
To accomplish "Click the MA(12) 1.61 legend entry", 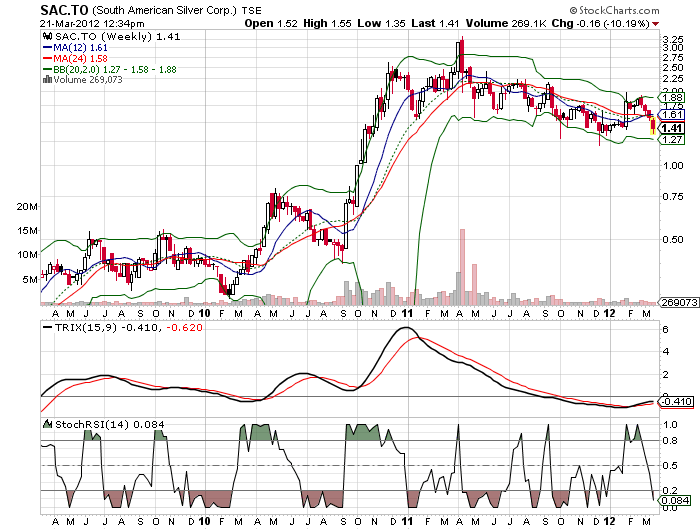I will pos(75,47).
